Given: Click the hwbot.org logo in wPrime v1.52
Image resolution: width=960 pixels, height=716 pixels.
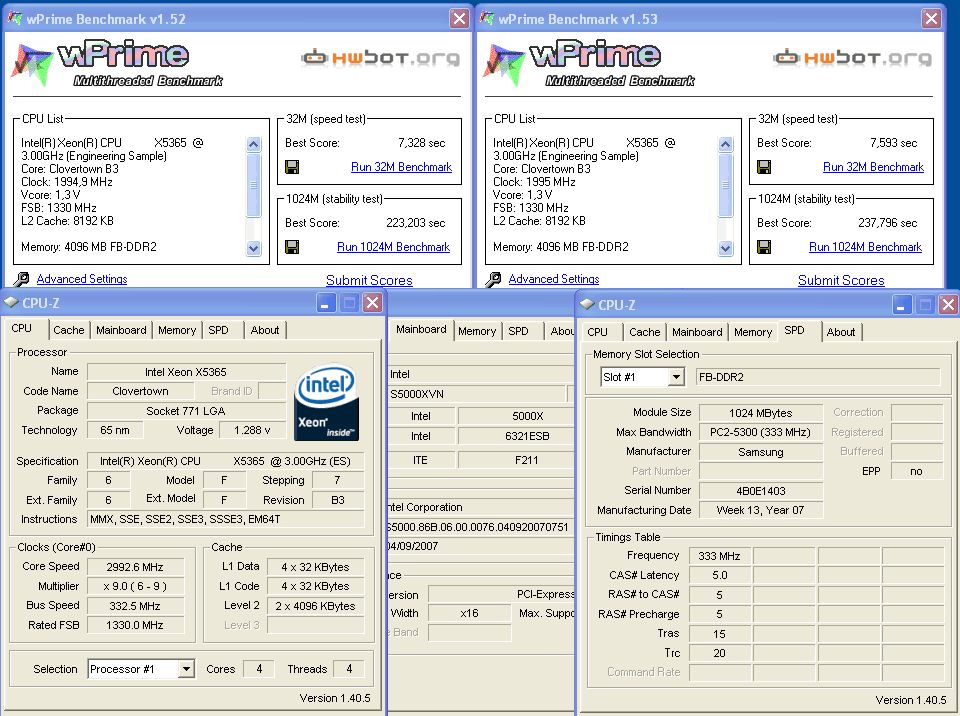Looking at the screenshot, I should [x=380, y=58].
